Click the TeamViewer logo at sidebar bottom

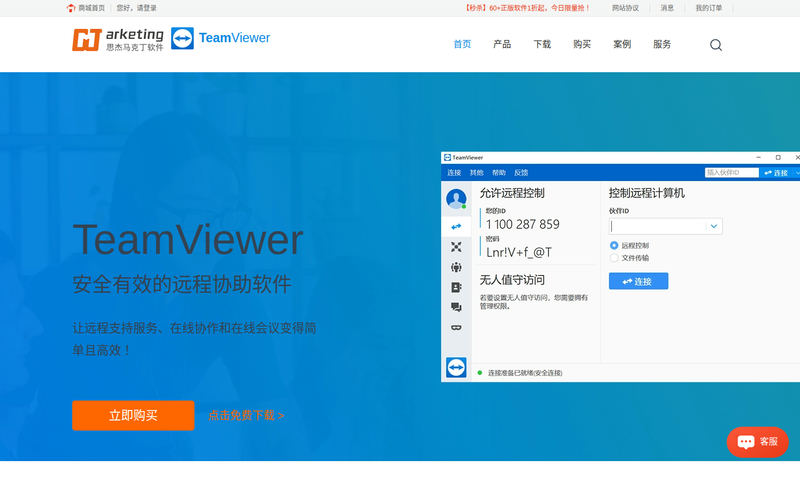pyautogui.click(x=456, y=367)
